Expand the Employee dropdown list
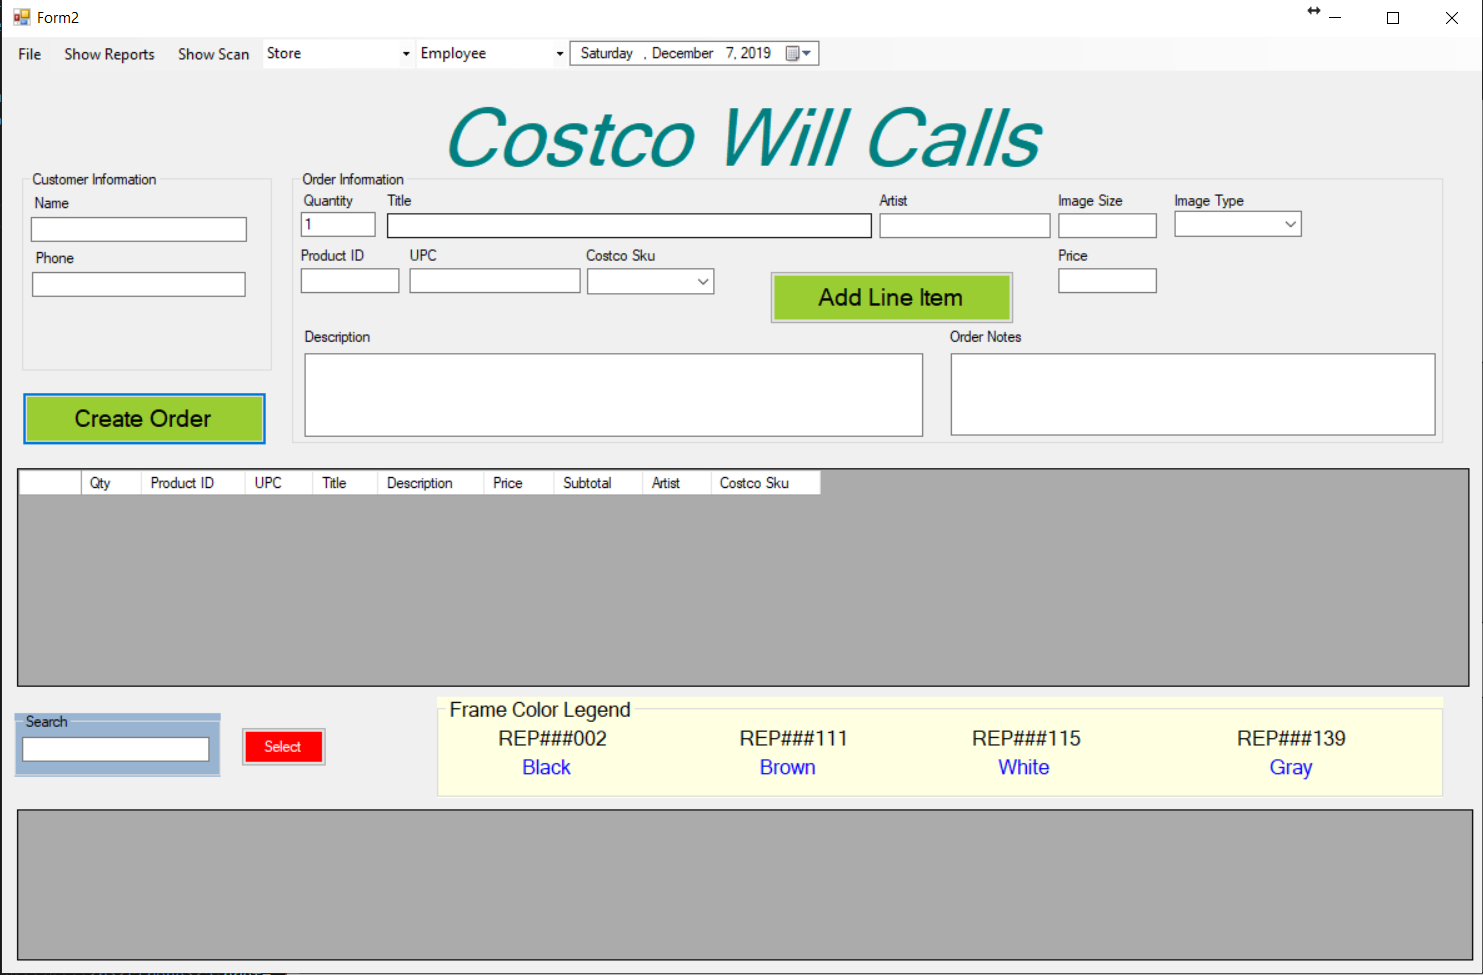Viewport: 1483px width, 975px height. coord(559,54)
